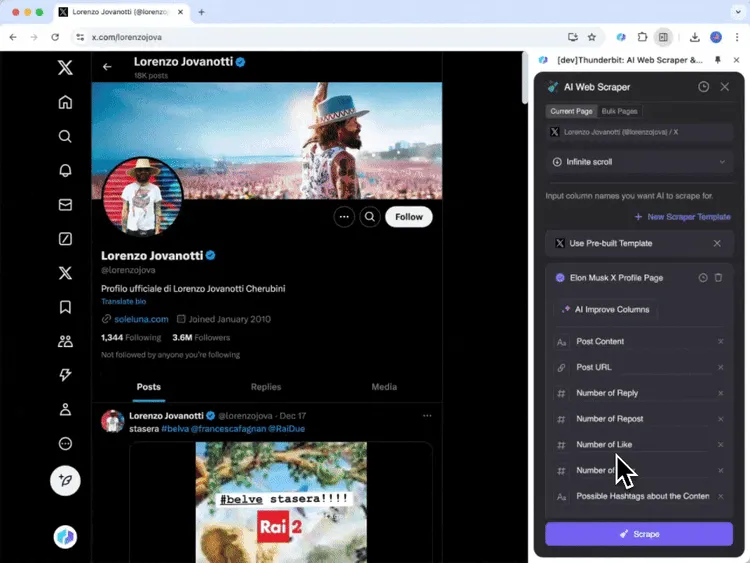Change Post URL column type icon
750x563 pixels.
[x=562, y=368]
